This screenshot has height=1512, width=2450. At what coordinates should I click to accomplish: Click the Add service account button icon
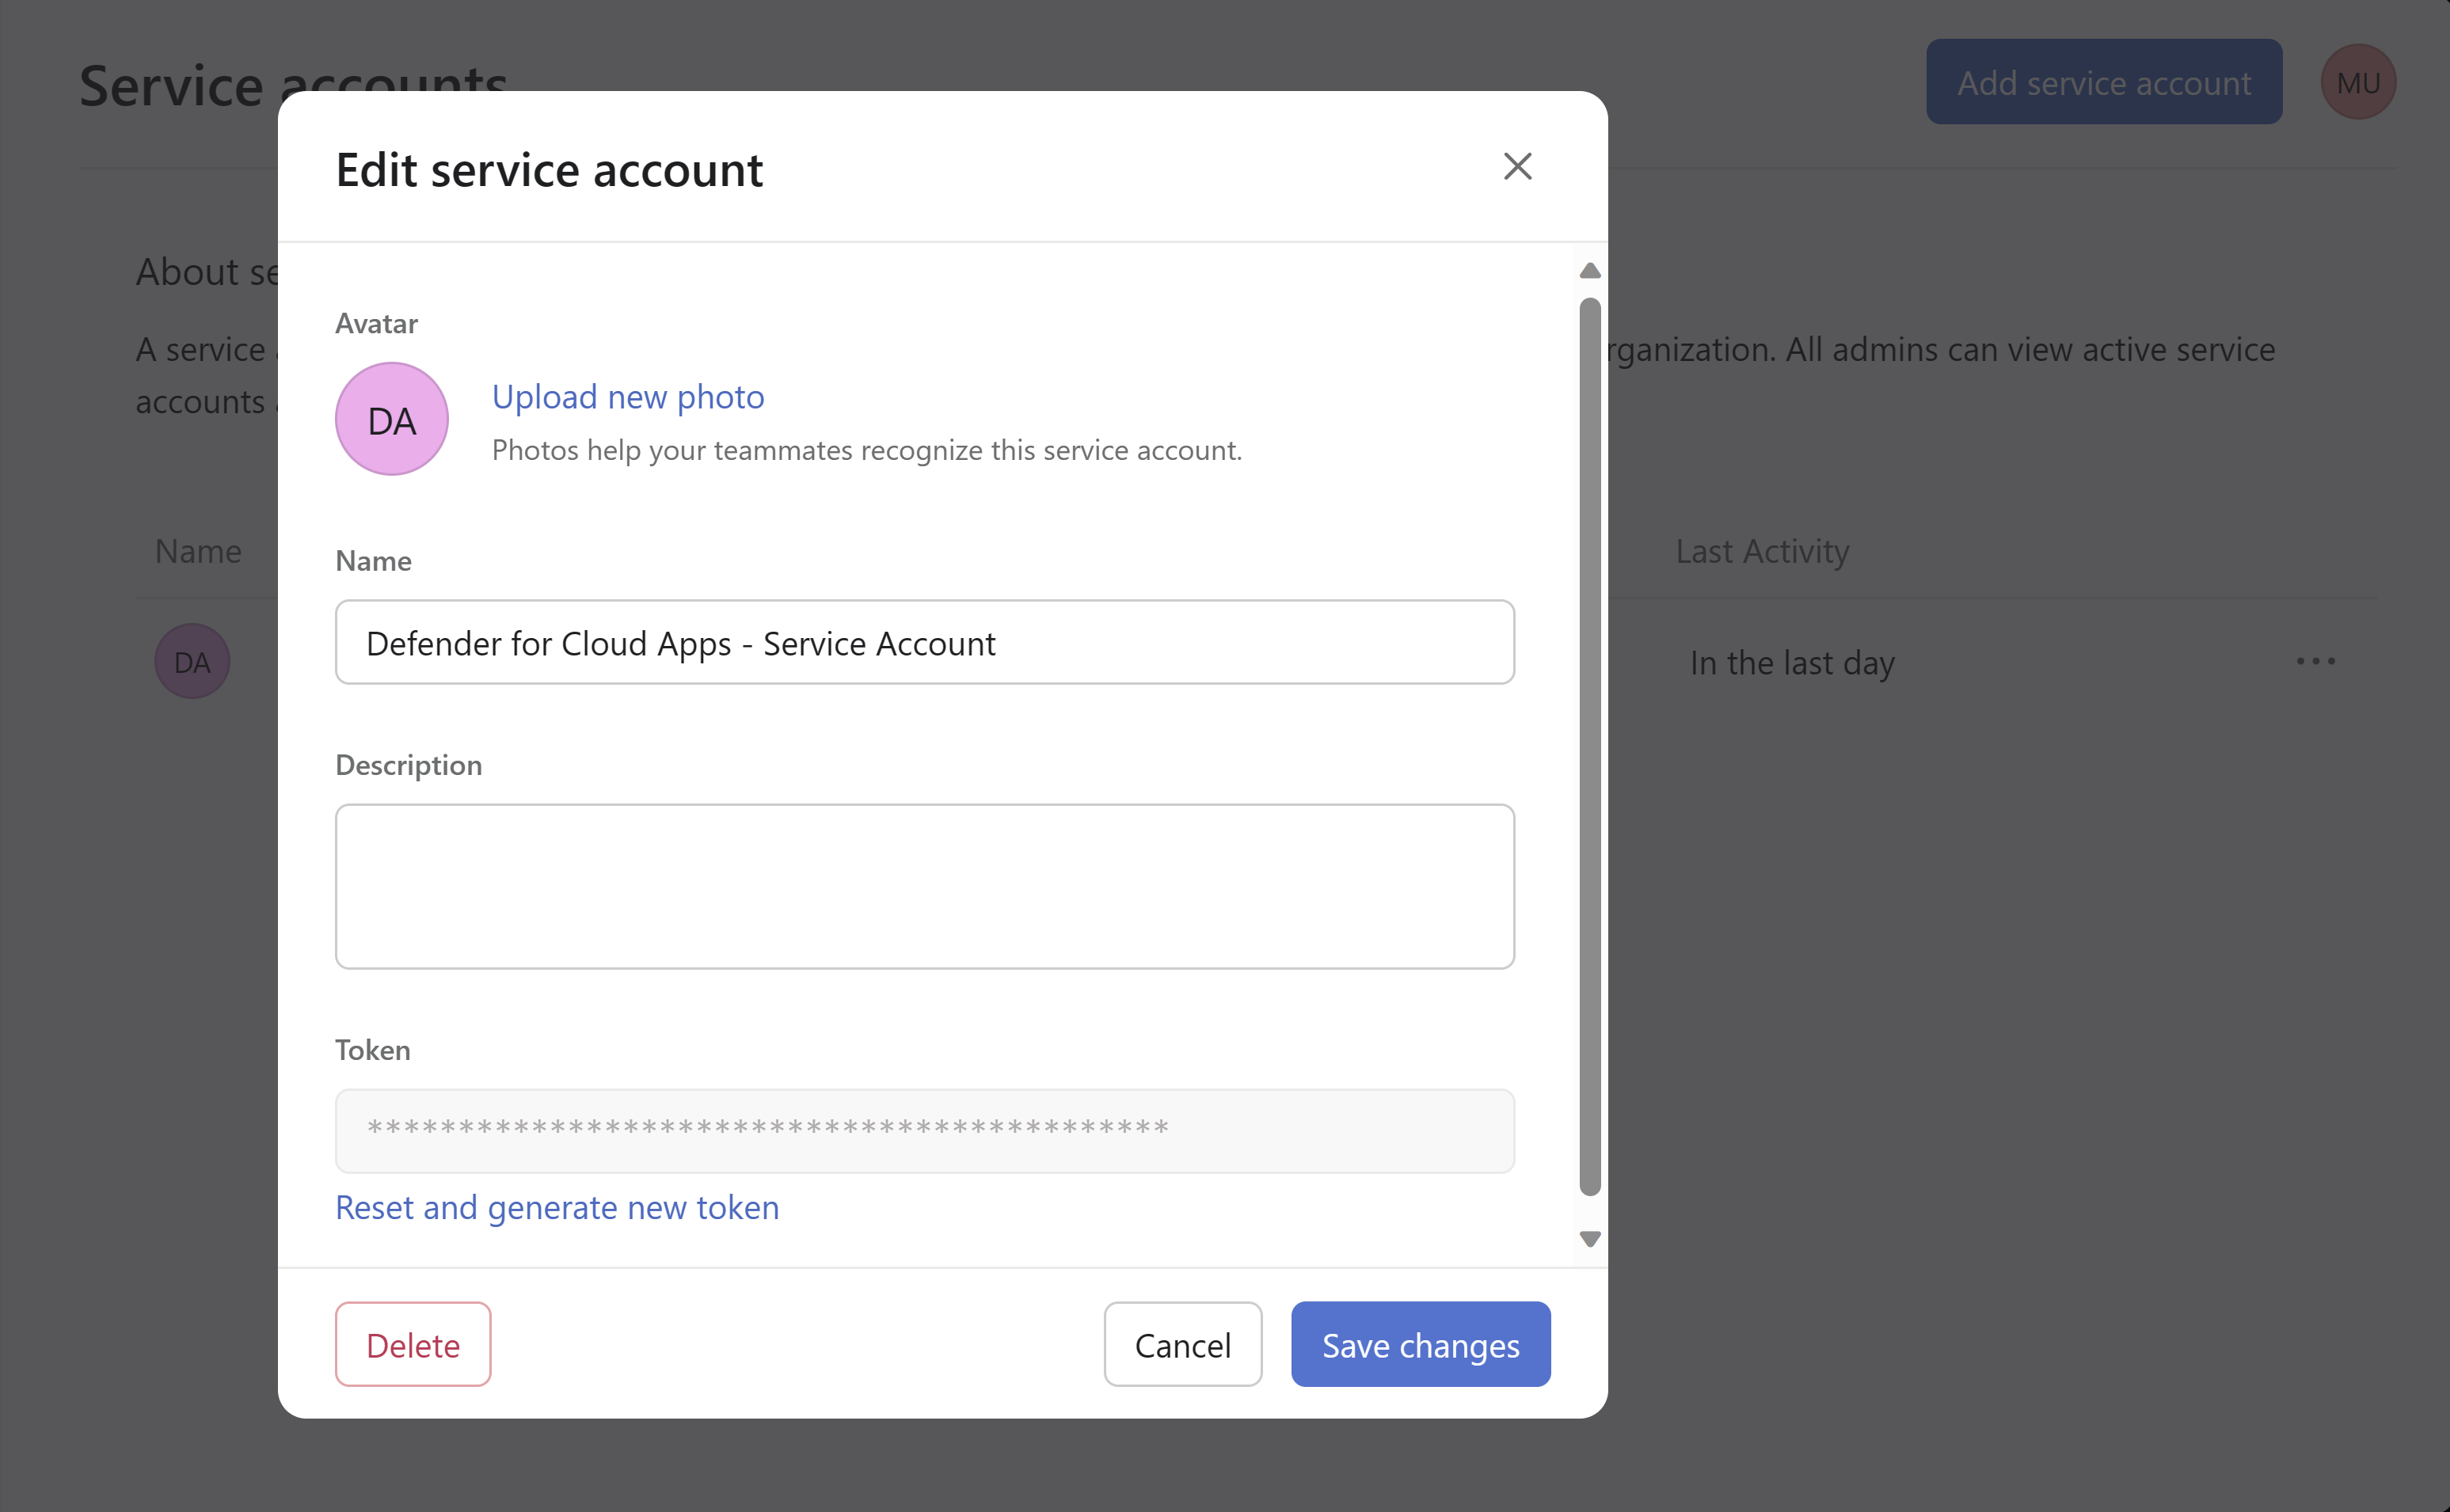tap(2103, 82)
